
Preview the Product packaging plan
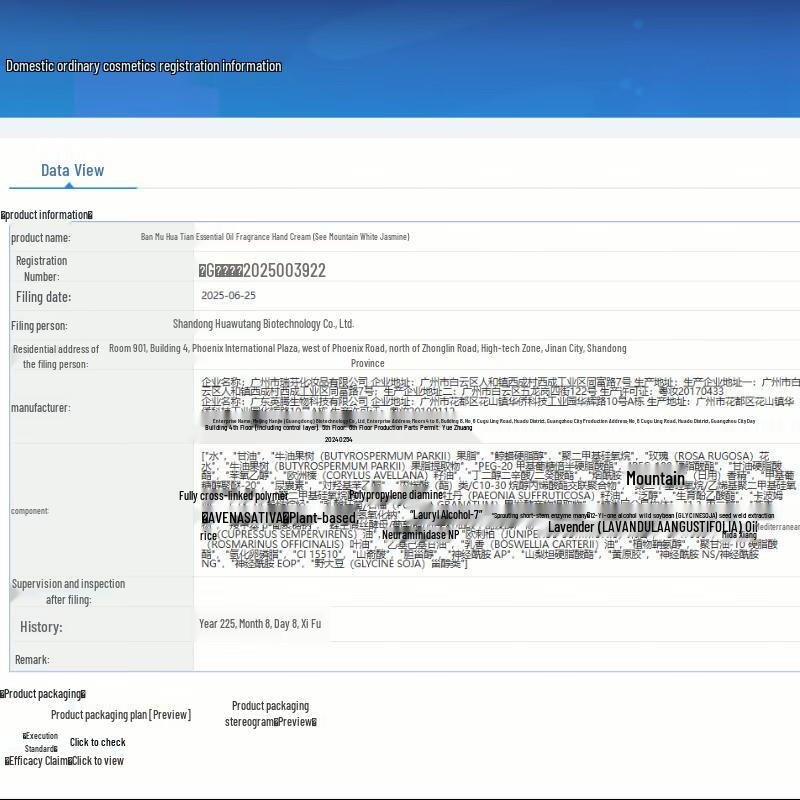[x=121, y=715]
